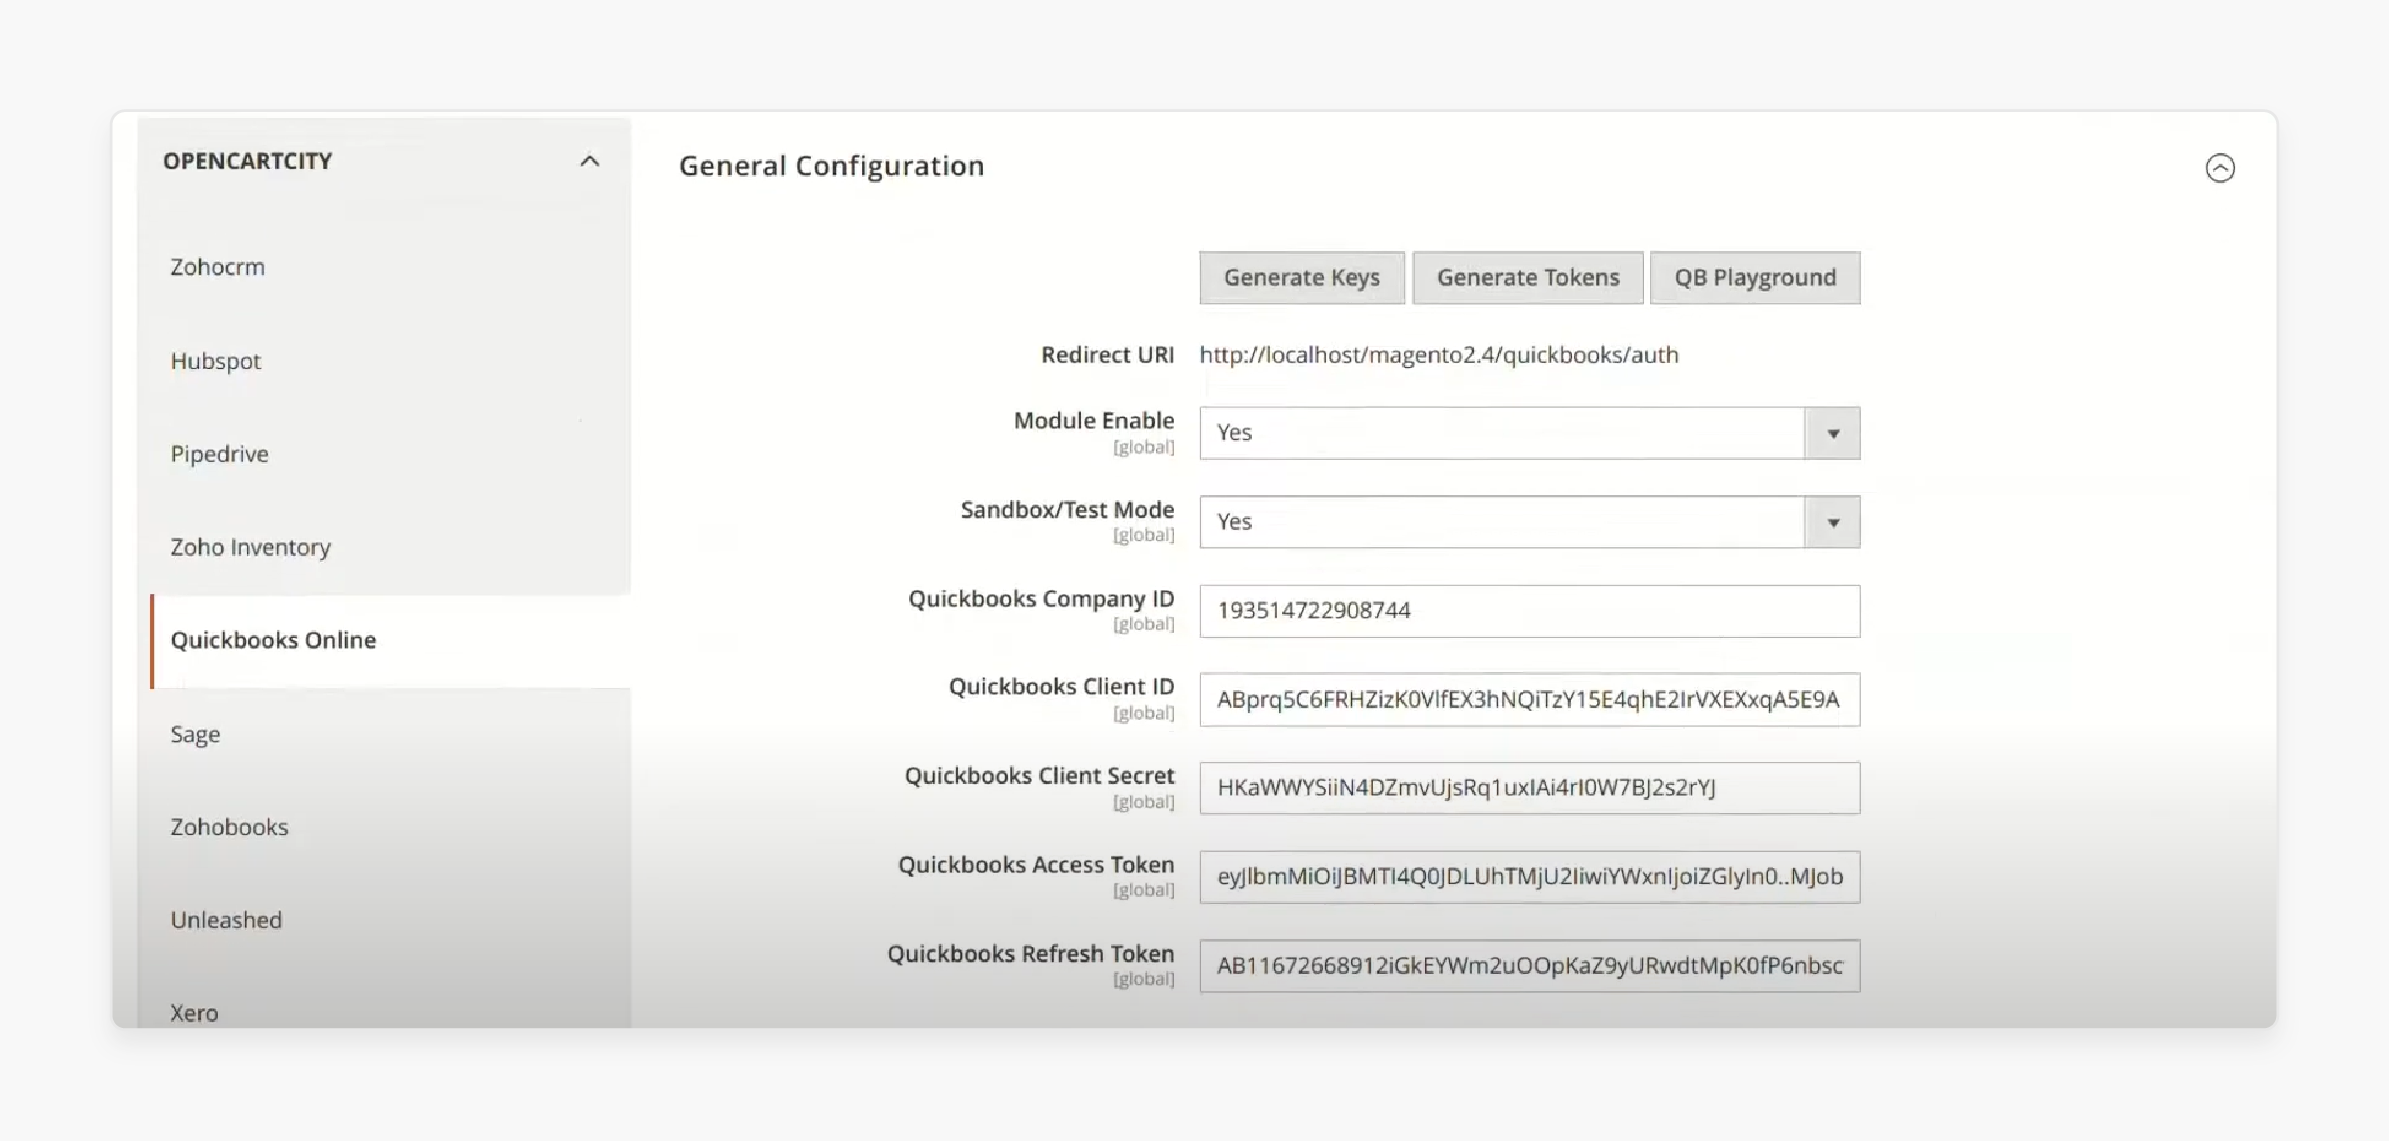The height and width of the screenshot is (1141, 2389).
Task: Focus the Quickbooks Access Token field
Action: (1529, 877)
